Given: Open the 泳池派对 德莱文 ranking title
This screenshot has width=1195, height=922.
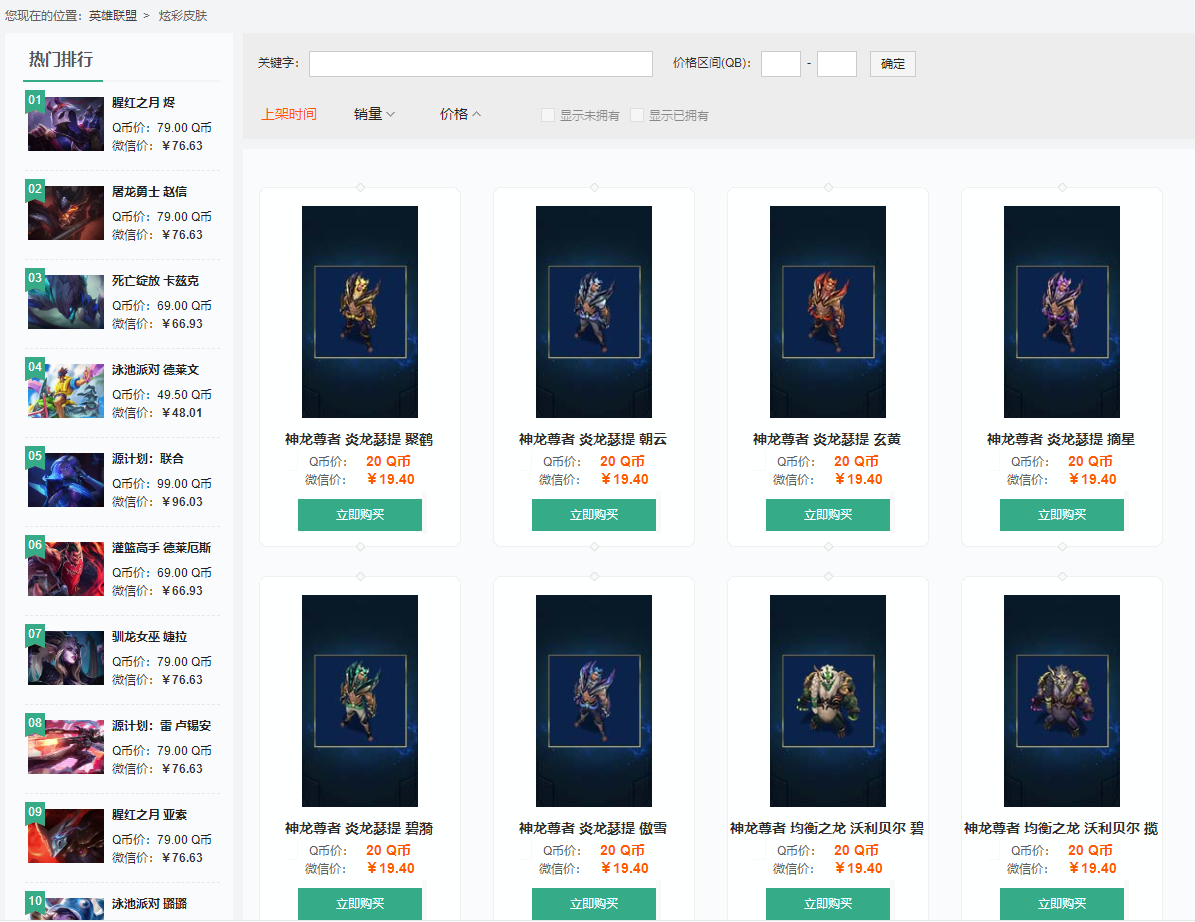Looking at the screenshot, I should tap(155, 370).
